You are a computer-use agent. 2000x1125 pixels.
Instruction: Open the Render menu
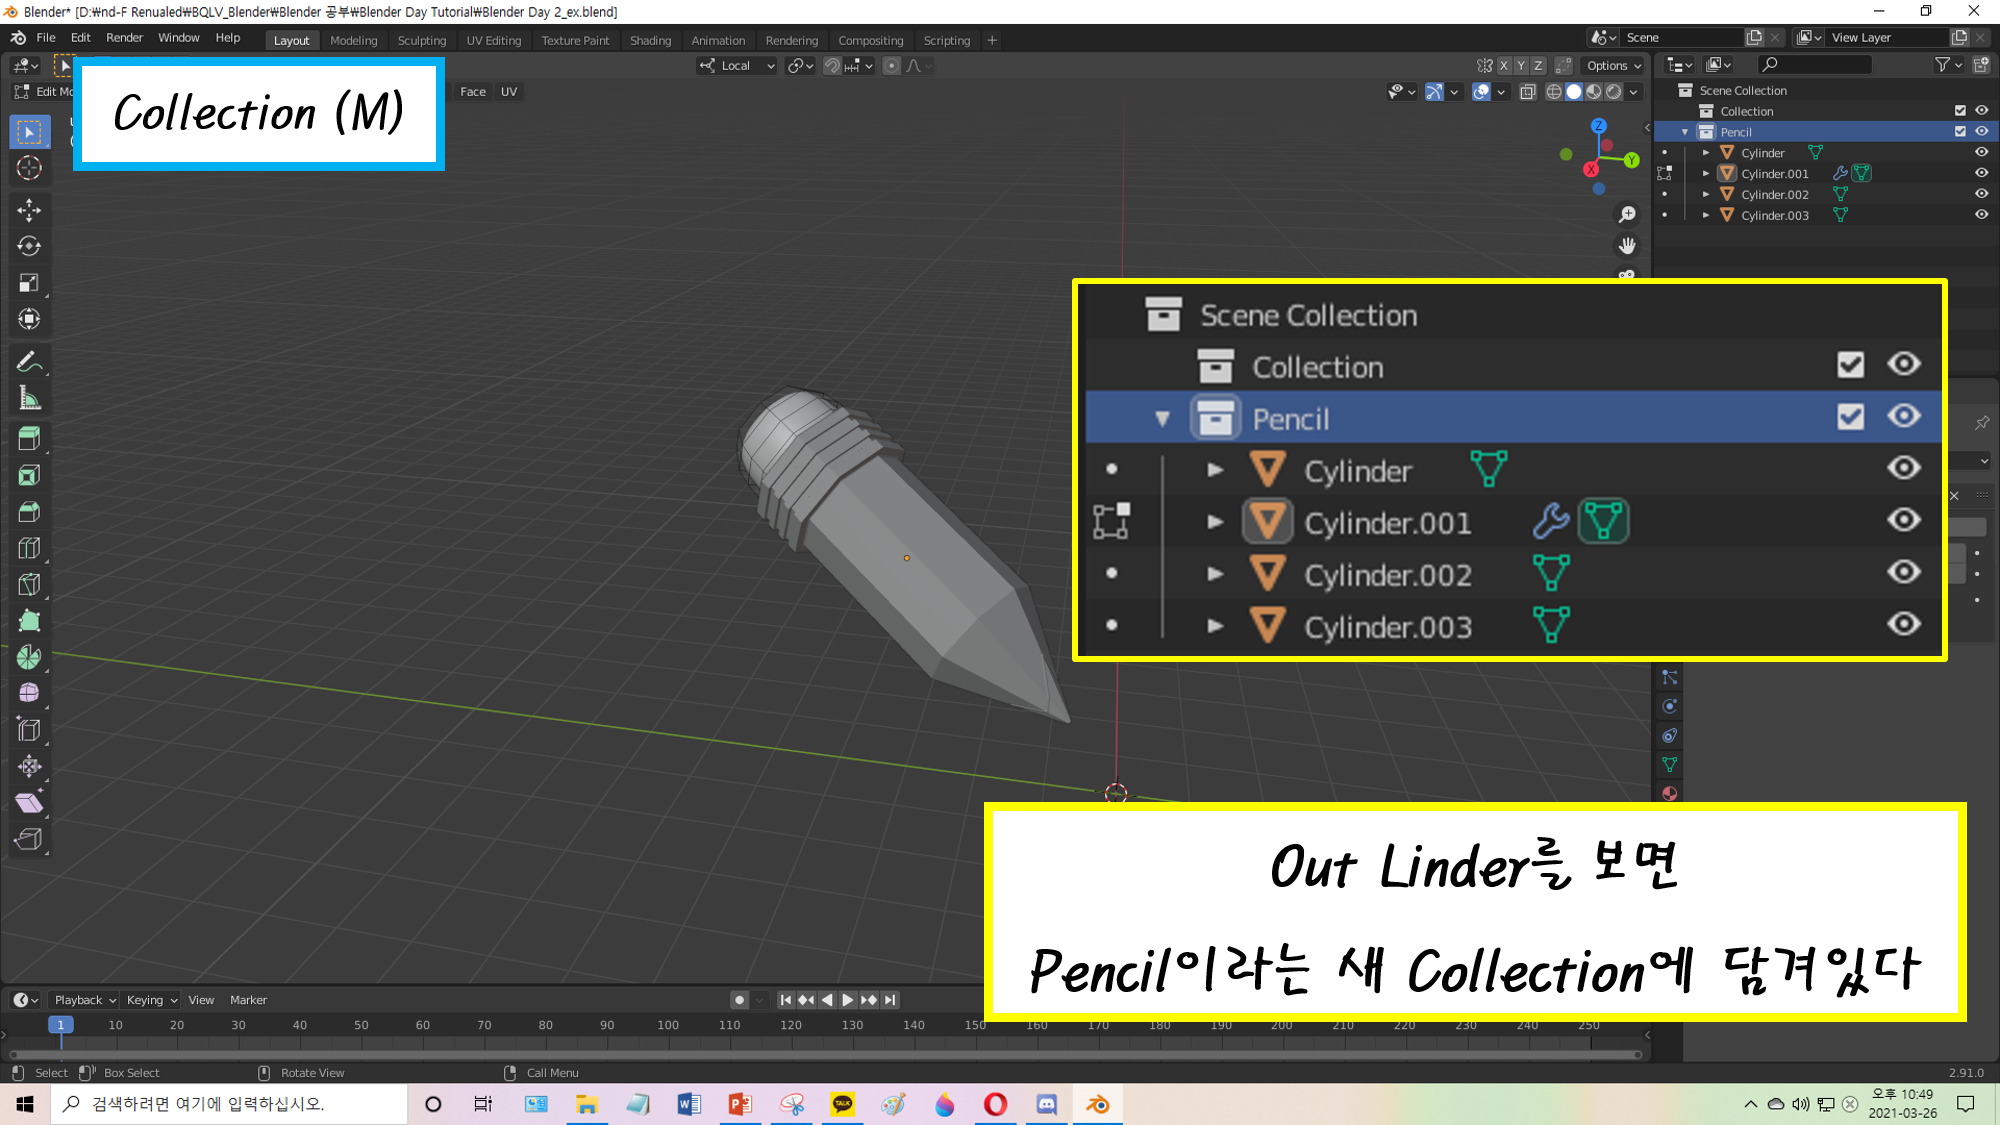[124, 38]
